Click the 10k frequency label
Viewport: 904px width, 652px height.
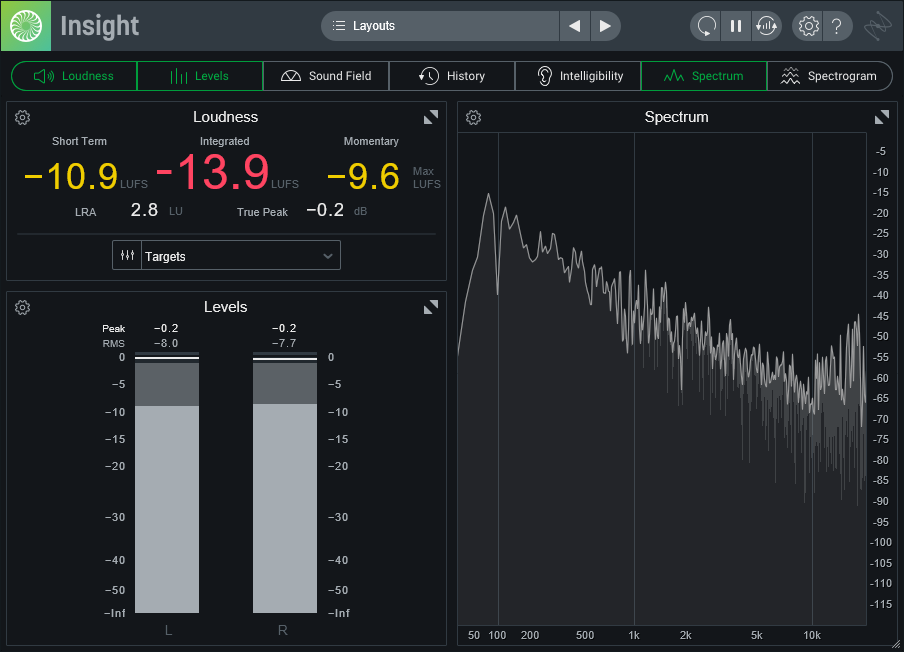812,635
